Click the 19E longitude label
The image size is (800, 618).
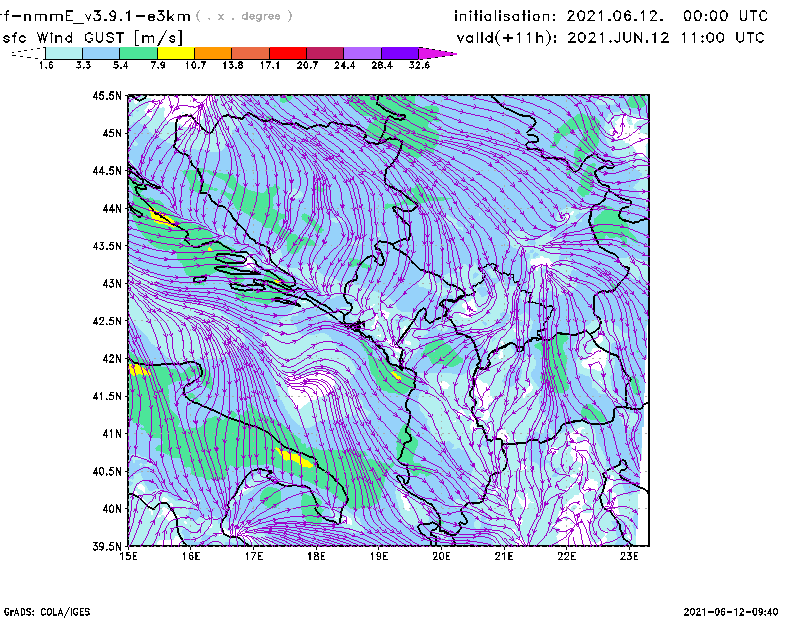(x=379, y=556)
